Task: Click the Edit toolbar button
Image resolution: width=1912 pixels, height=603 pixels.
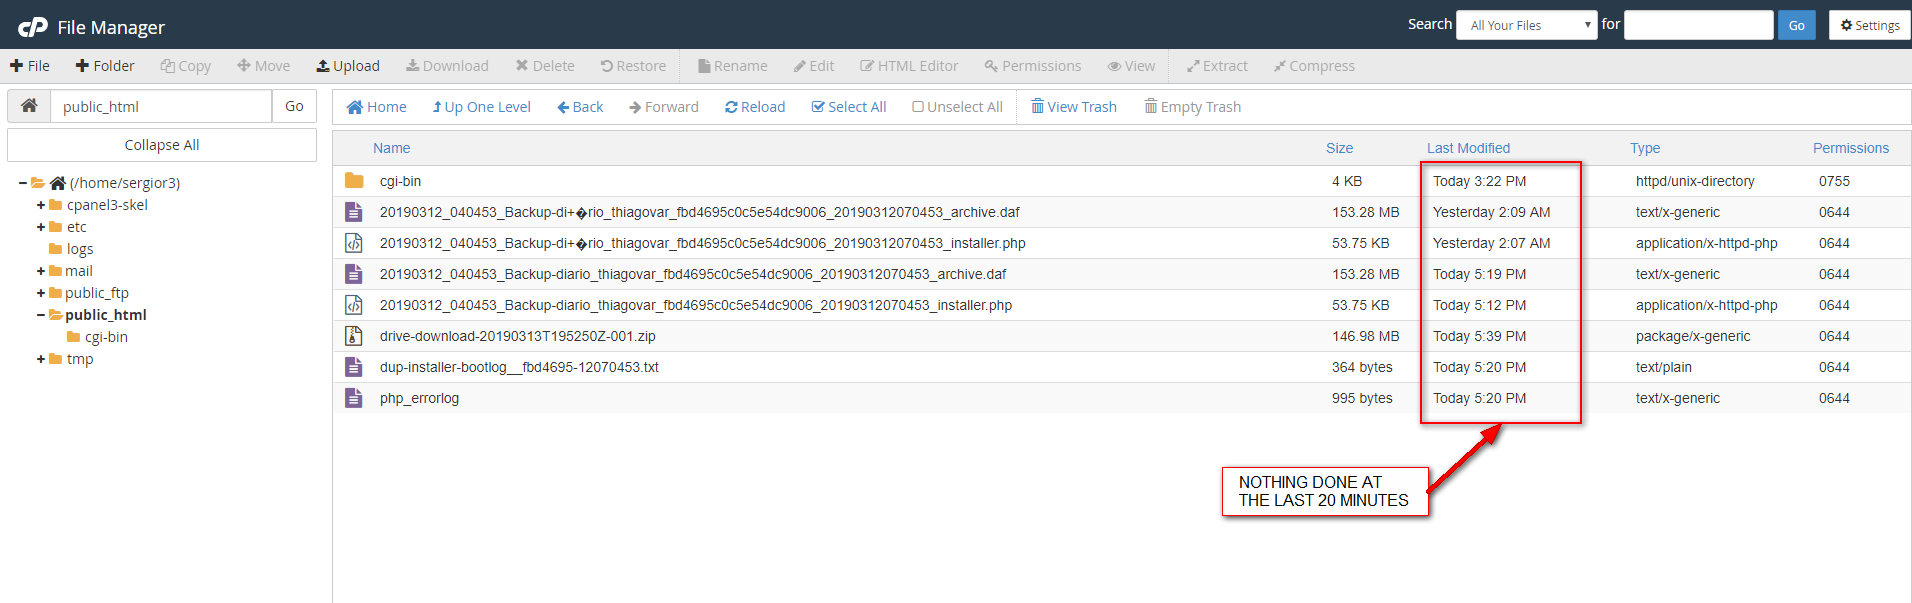Action: [x=814, y=66]
